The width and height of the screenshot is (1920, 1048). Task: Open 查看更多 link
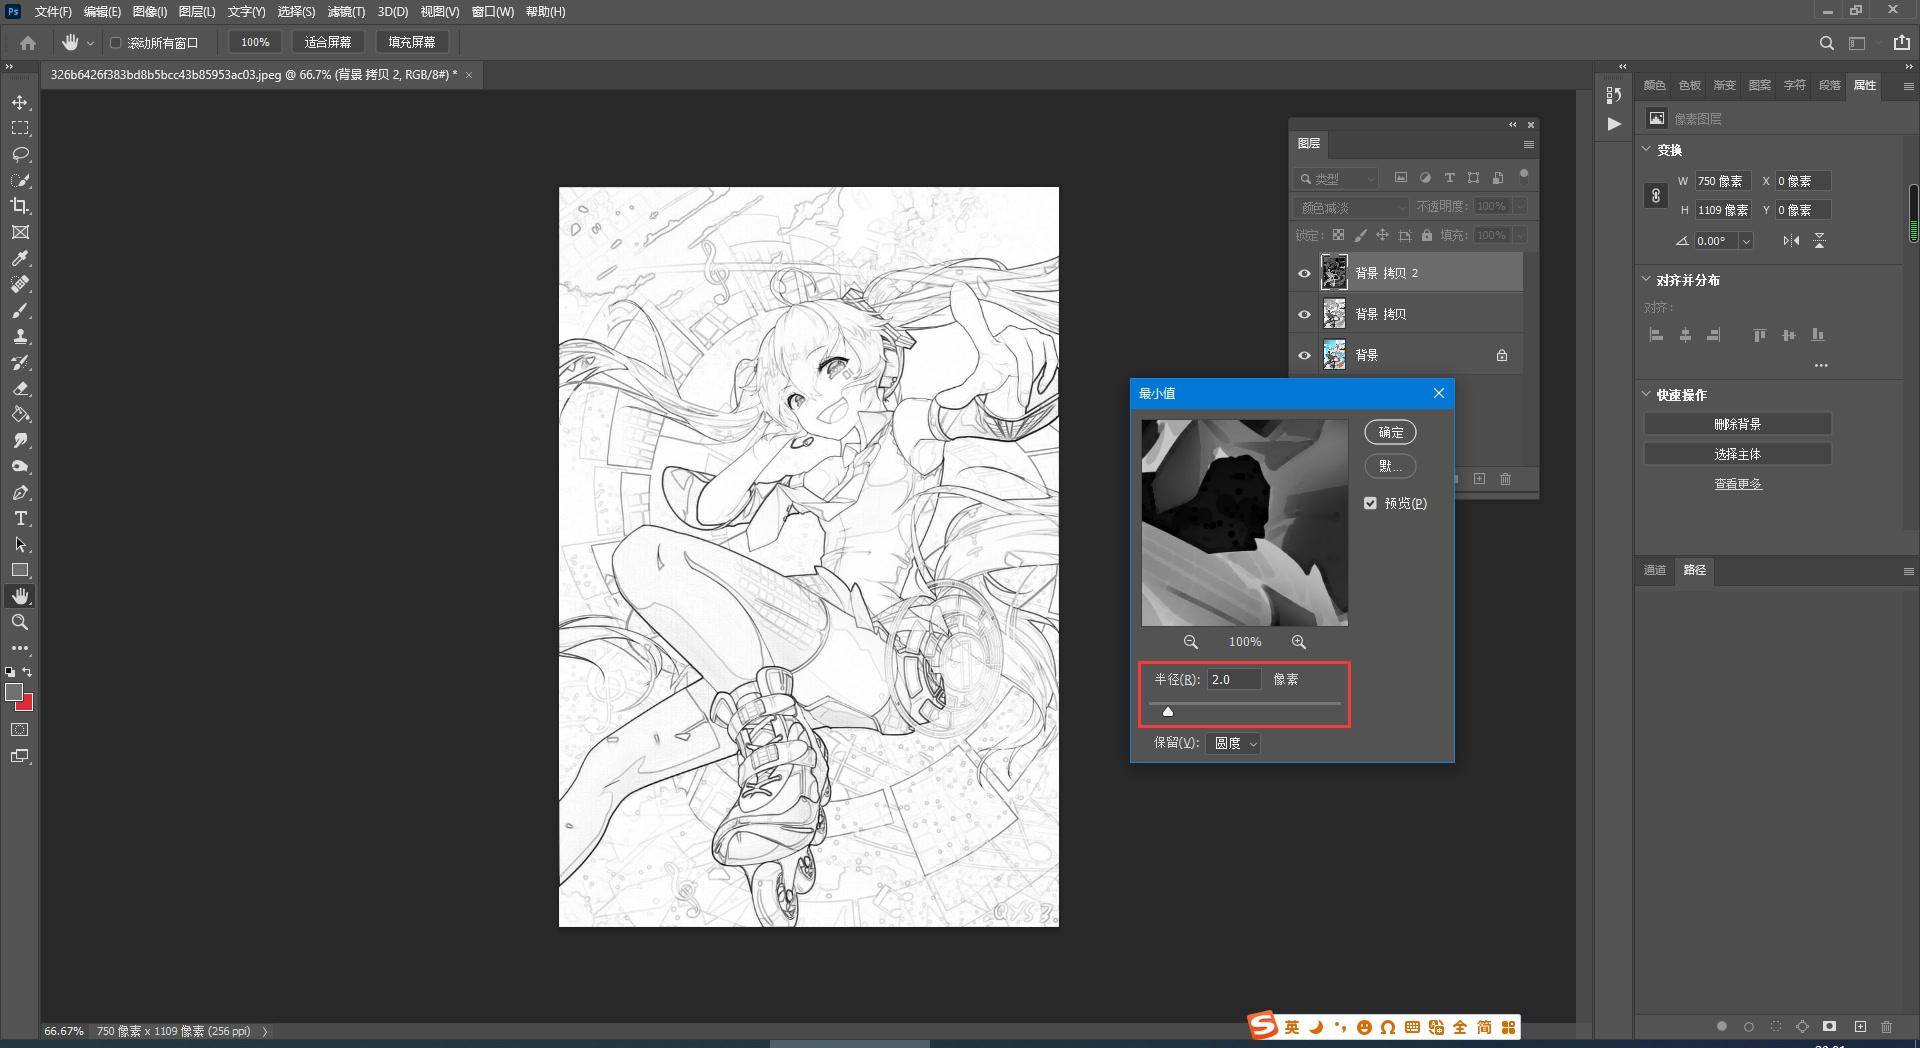pyautogui.click(x=1738, y=484)
